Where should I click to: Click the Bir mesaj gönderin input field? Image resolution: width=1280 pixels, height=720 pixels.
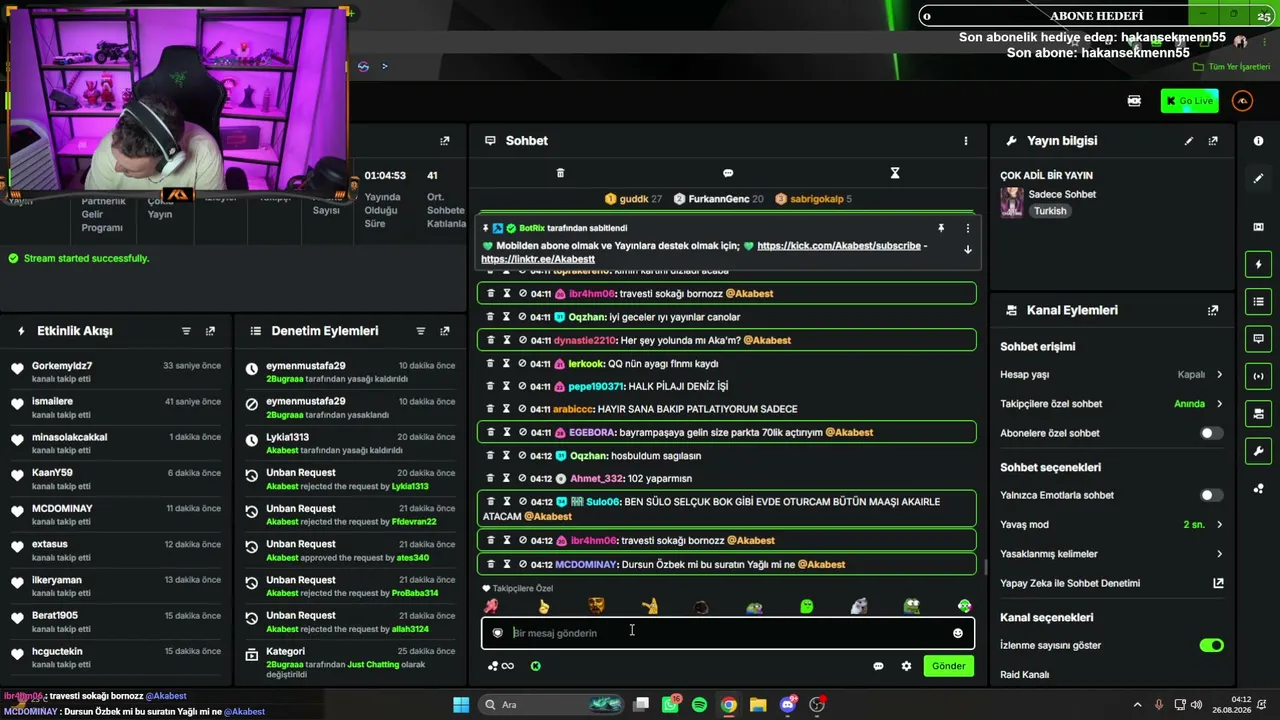(x=728, y=633)
